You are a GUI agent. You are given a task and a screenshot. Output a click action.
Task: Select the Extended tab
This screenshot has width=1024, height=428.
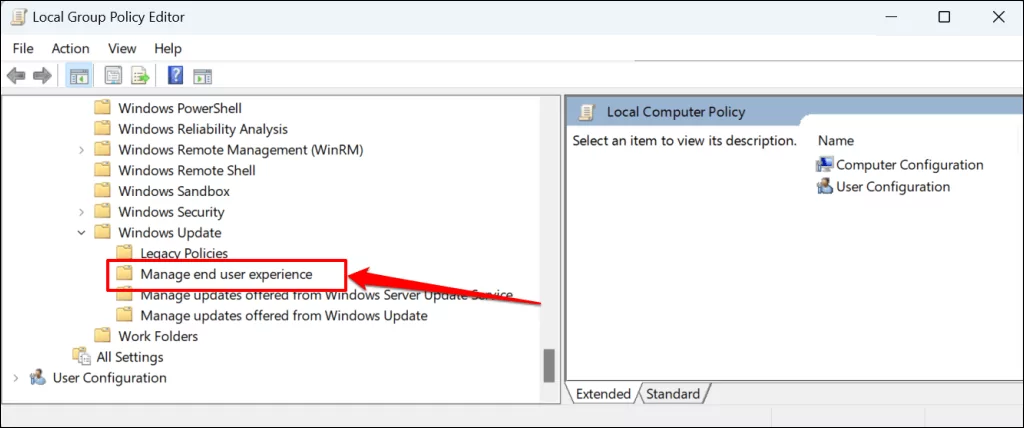(603, 394)
